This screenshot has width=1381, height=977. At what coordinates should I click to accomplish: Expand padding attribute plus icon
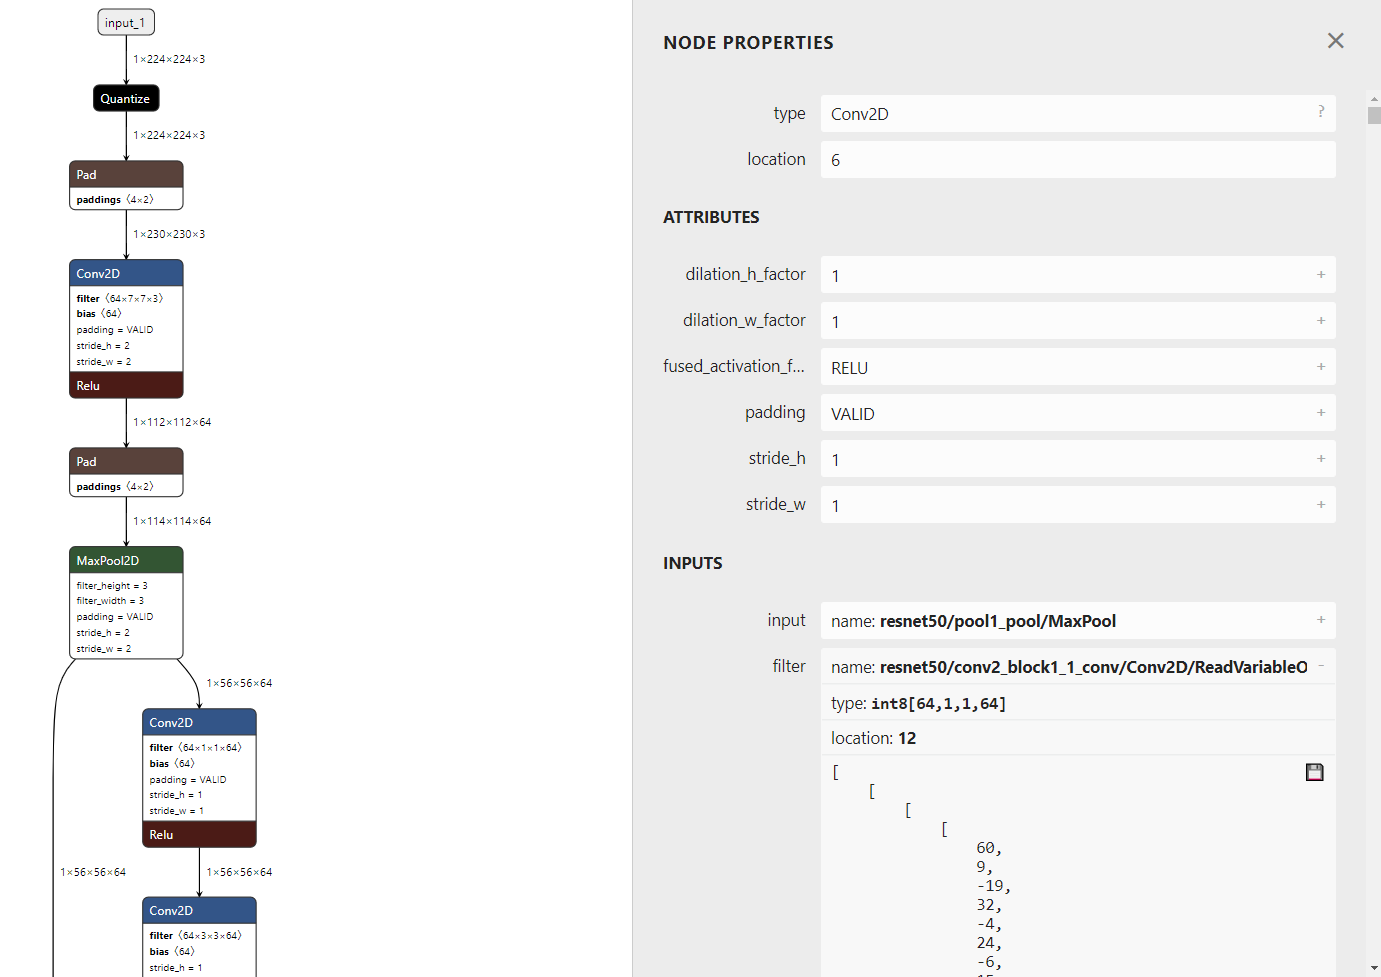click(x=1320, y=413)
